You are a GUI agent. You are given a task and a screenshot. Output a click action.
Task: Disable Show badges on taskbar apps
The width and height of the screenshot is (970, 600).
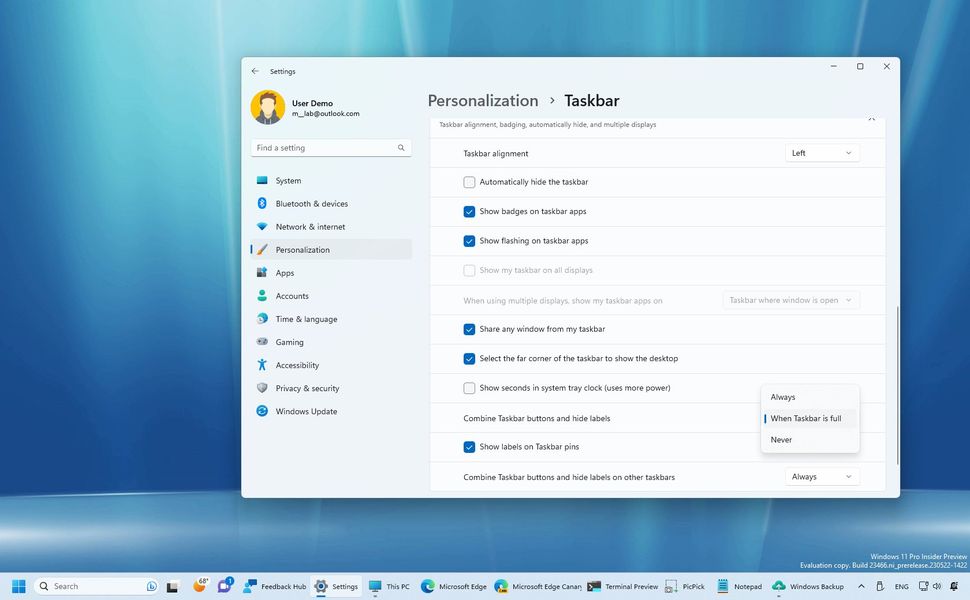tap(469, 211)
